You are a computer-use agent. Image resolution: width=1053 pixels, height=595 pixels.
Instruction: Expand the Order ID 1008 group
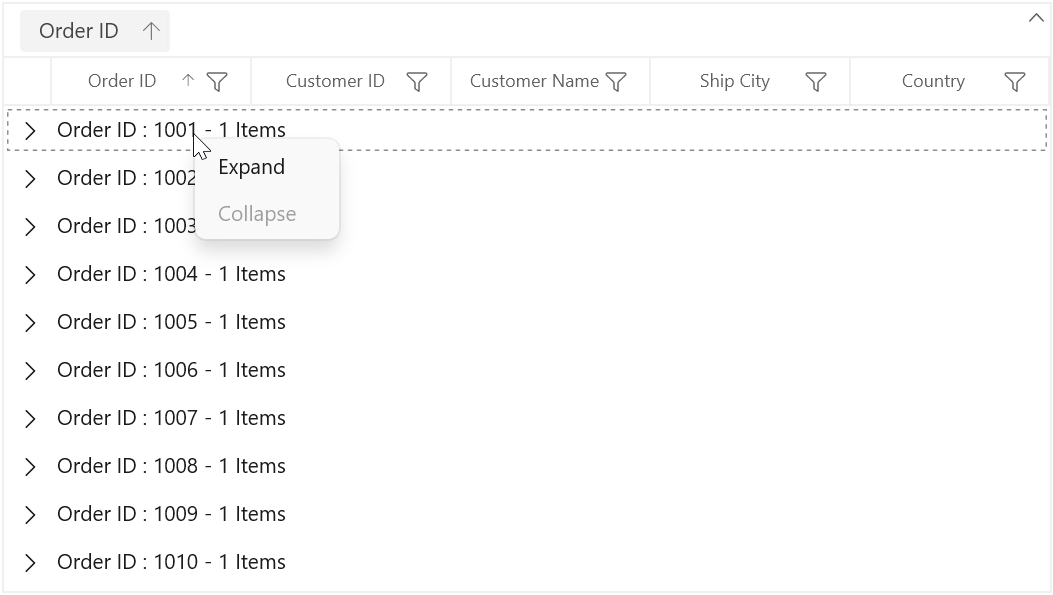[x=30, y=467]
